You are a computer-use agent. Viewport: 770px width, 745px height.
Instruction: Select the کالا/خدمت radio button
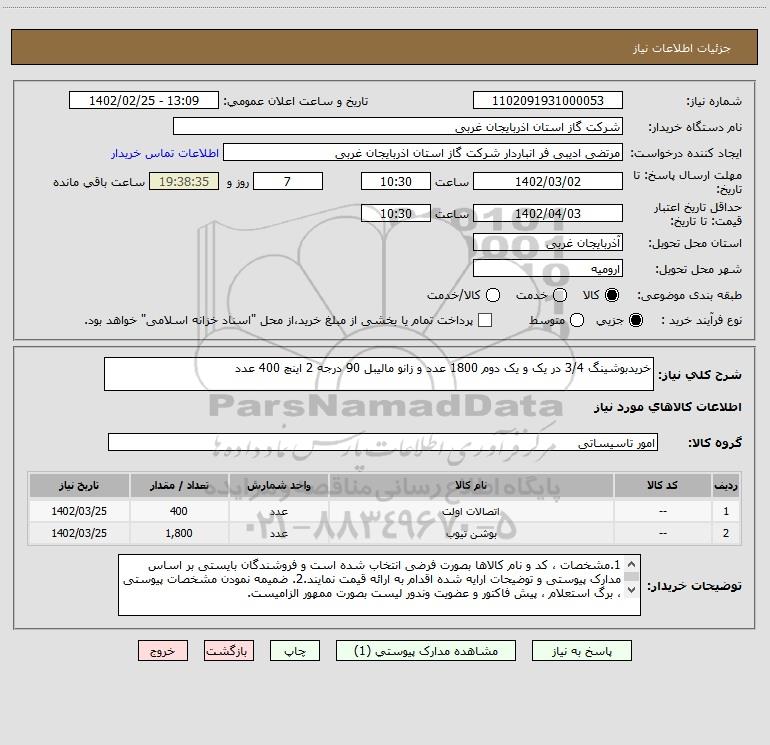coord(493,295)
